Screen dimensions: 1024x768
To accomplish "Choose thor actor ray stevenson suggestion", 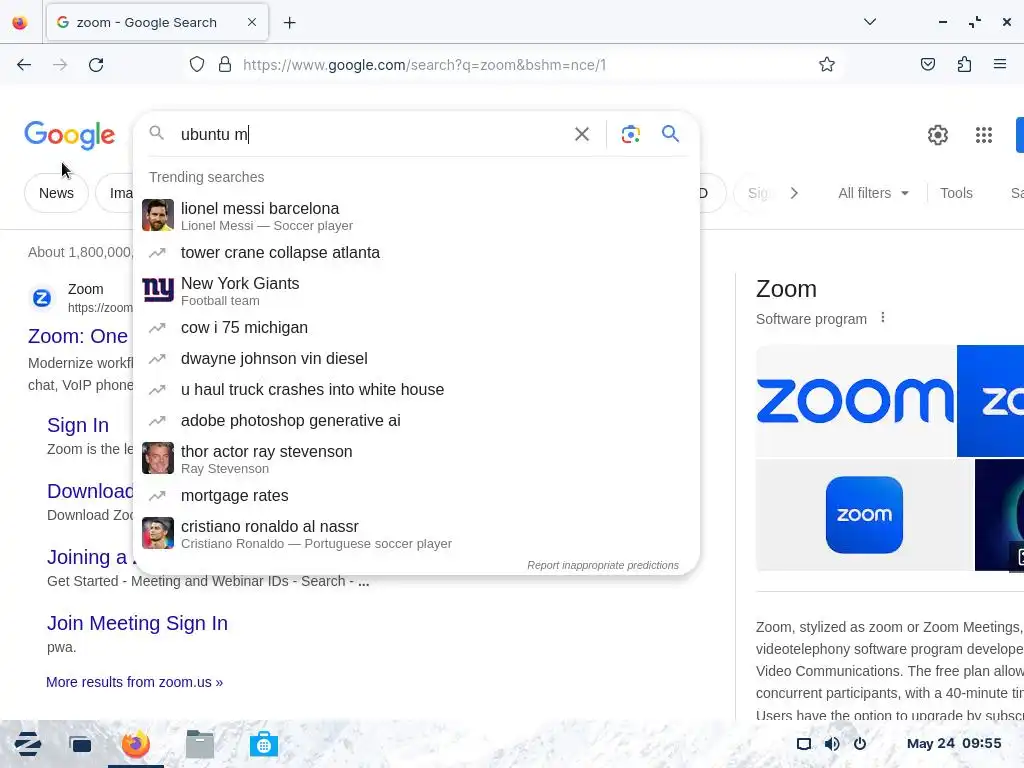I will coord(416,459).
